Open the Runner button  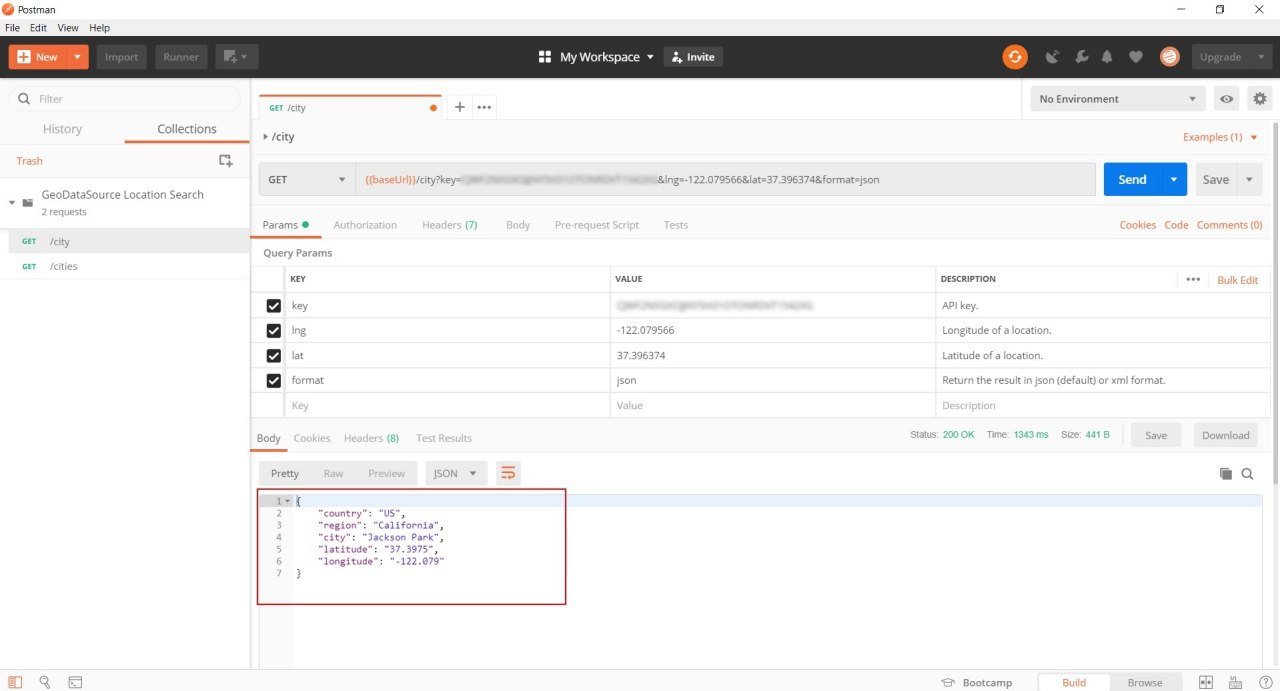pyautogui.click(x=181, y=57)
